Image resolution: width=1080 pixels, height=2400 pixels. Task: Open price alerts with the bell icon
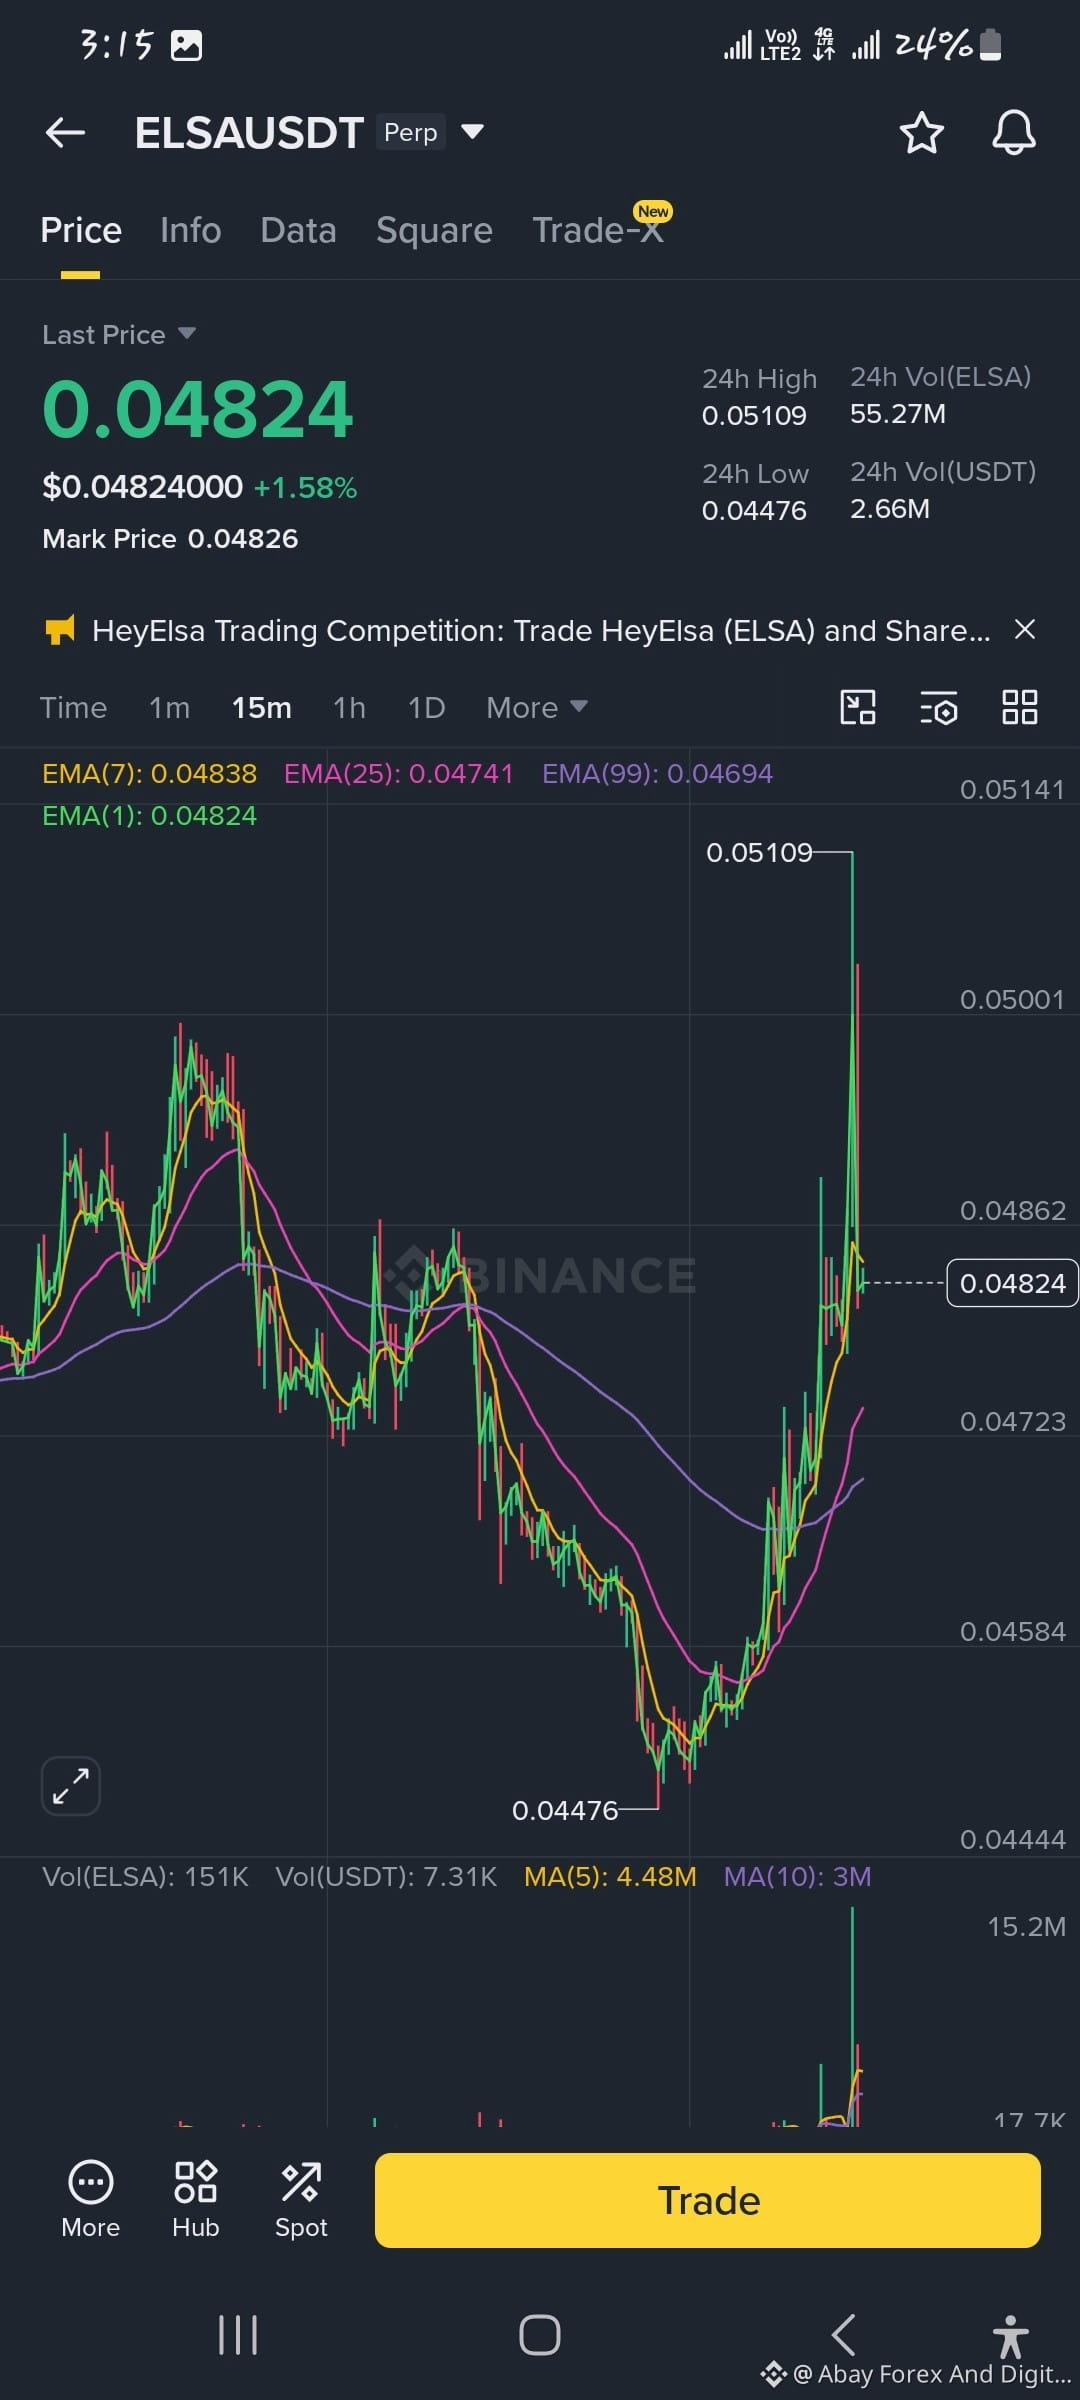1013,133
